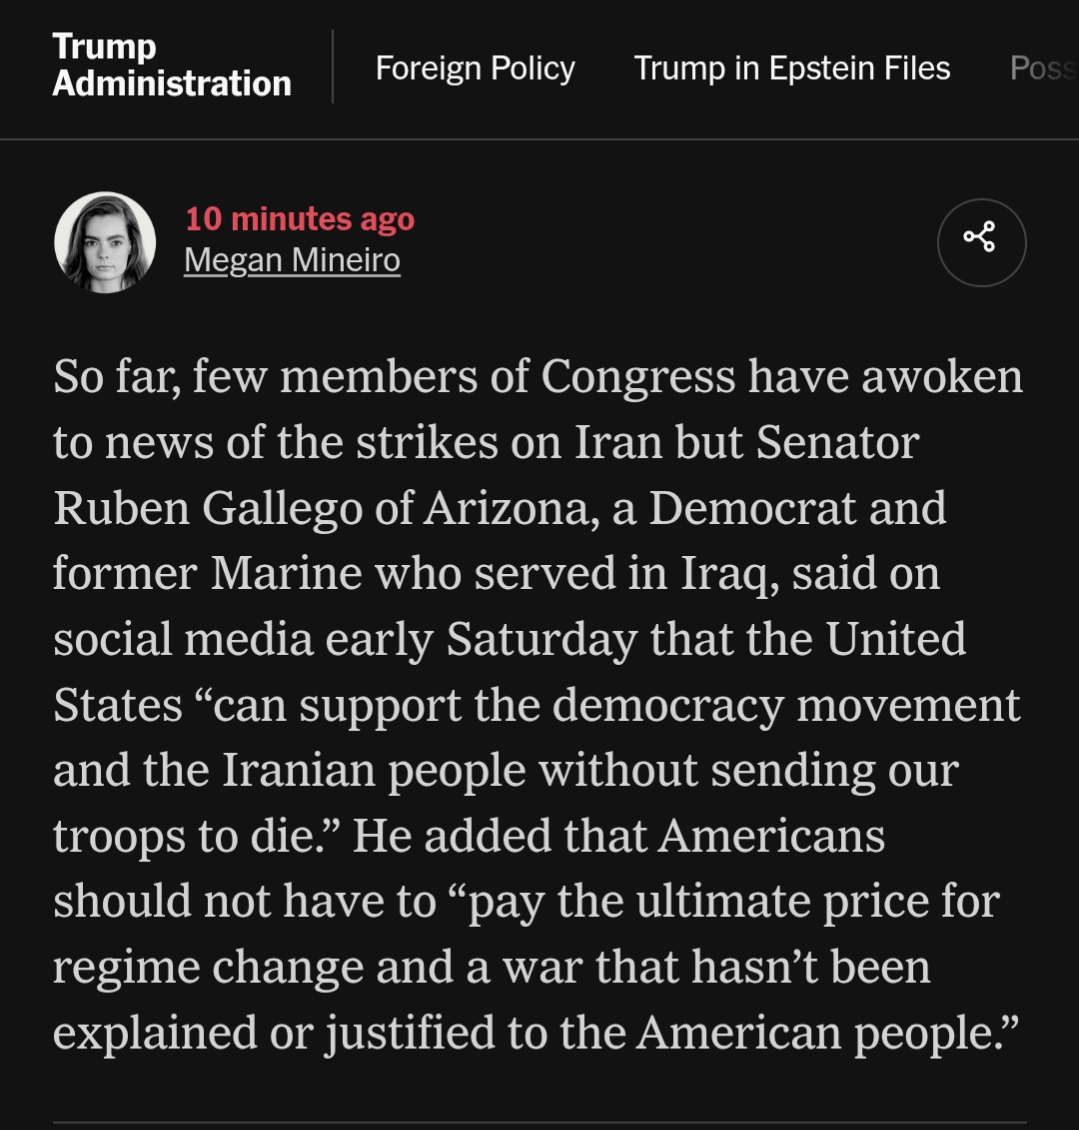The image size is (1079, 1130).
Task: Click the word "Saturday" in the article
Action: pos(540,640)
